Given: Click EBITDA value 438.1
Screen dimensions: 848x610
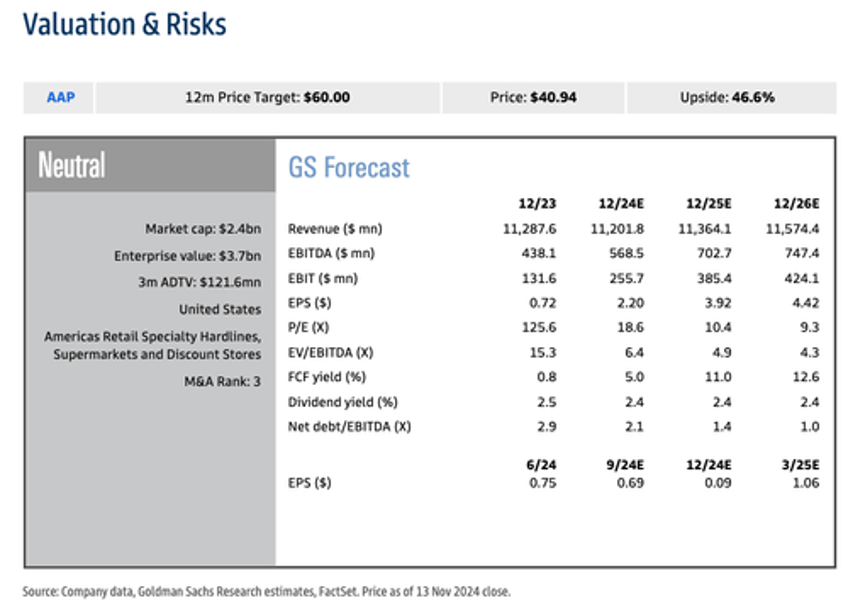Looking at the screenshot, I should [539, 253].
